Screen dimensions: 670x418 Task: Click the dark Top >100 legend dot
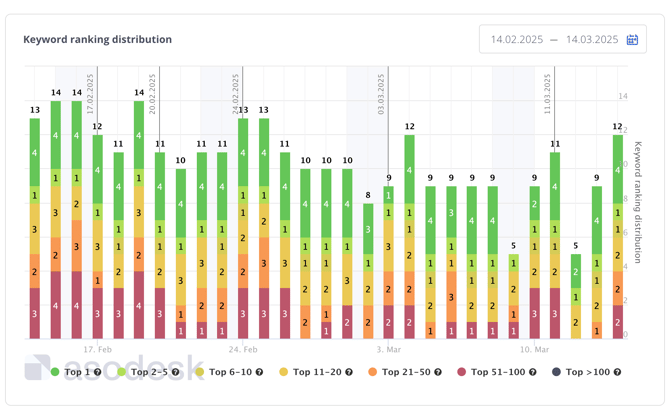[x=556, y=372]
